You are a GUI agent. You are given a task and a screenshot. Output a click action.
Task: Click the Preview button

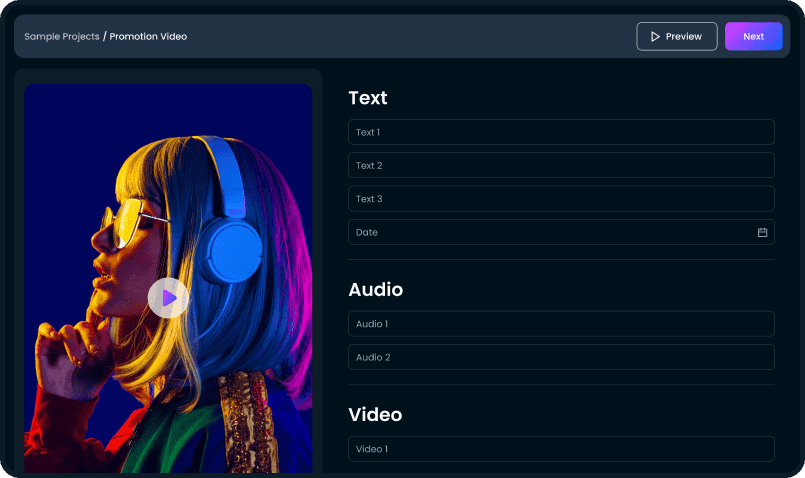click(x=677, y=36)
